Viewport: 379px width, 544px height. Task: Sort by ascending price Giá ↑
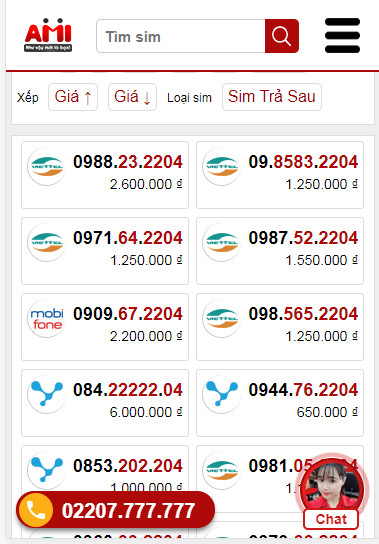pyautogui.click(x=73, y=97)
